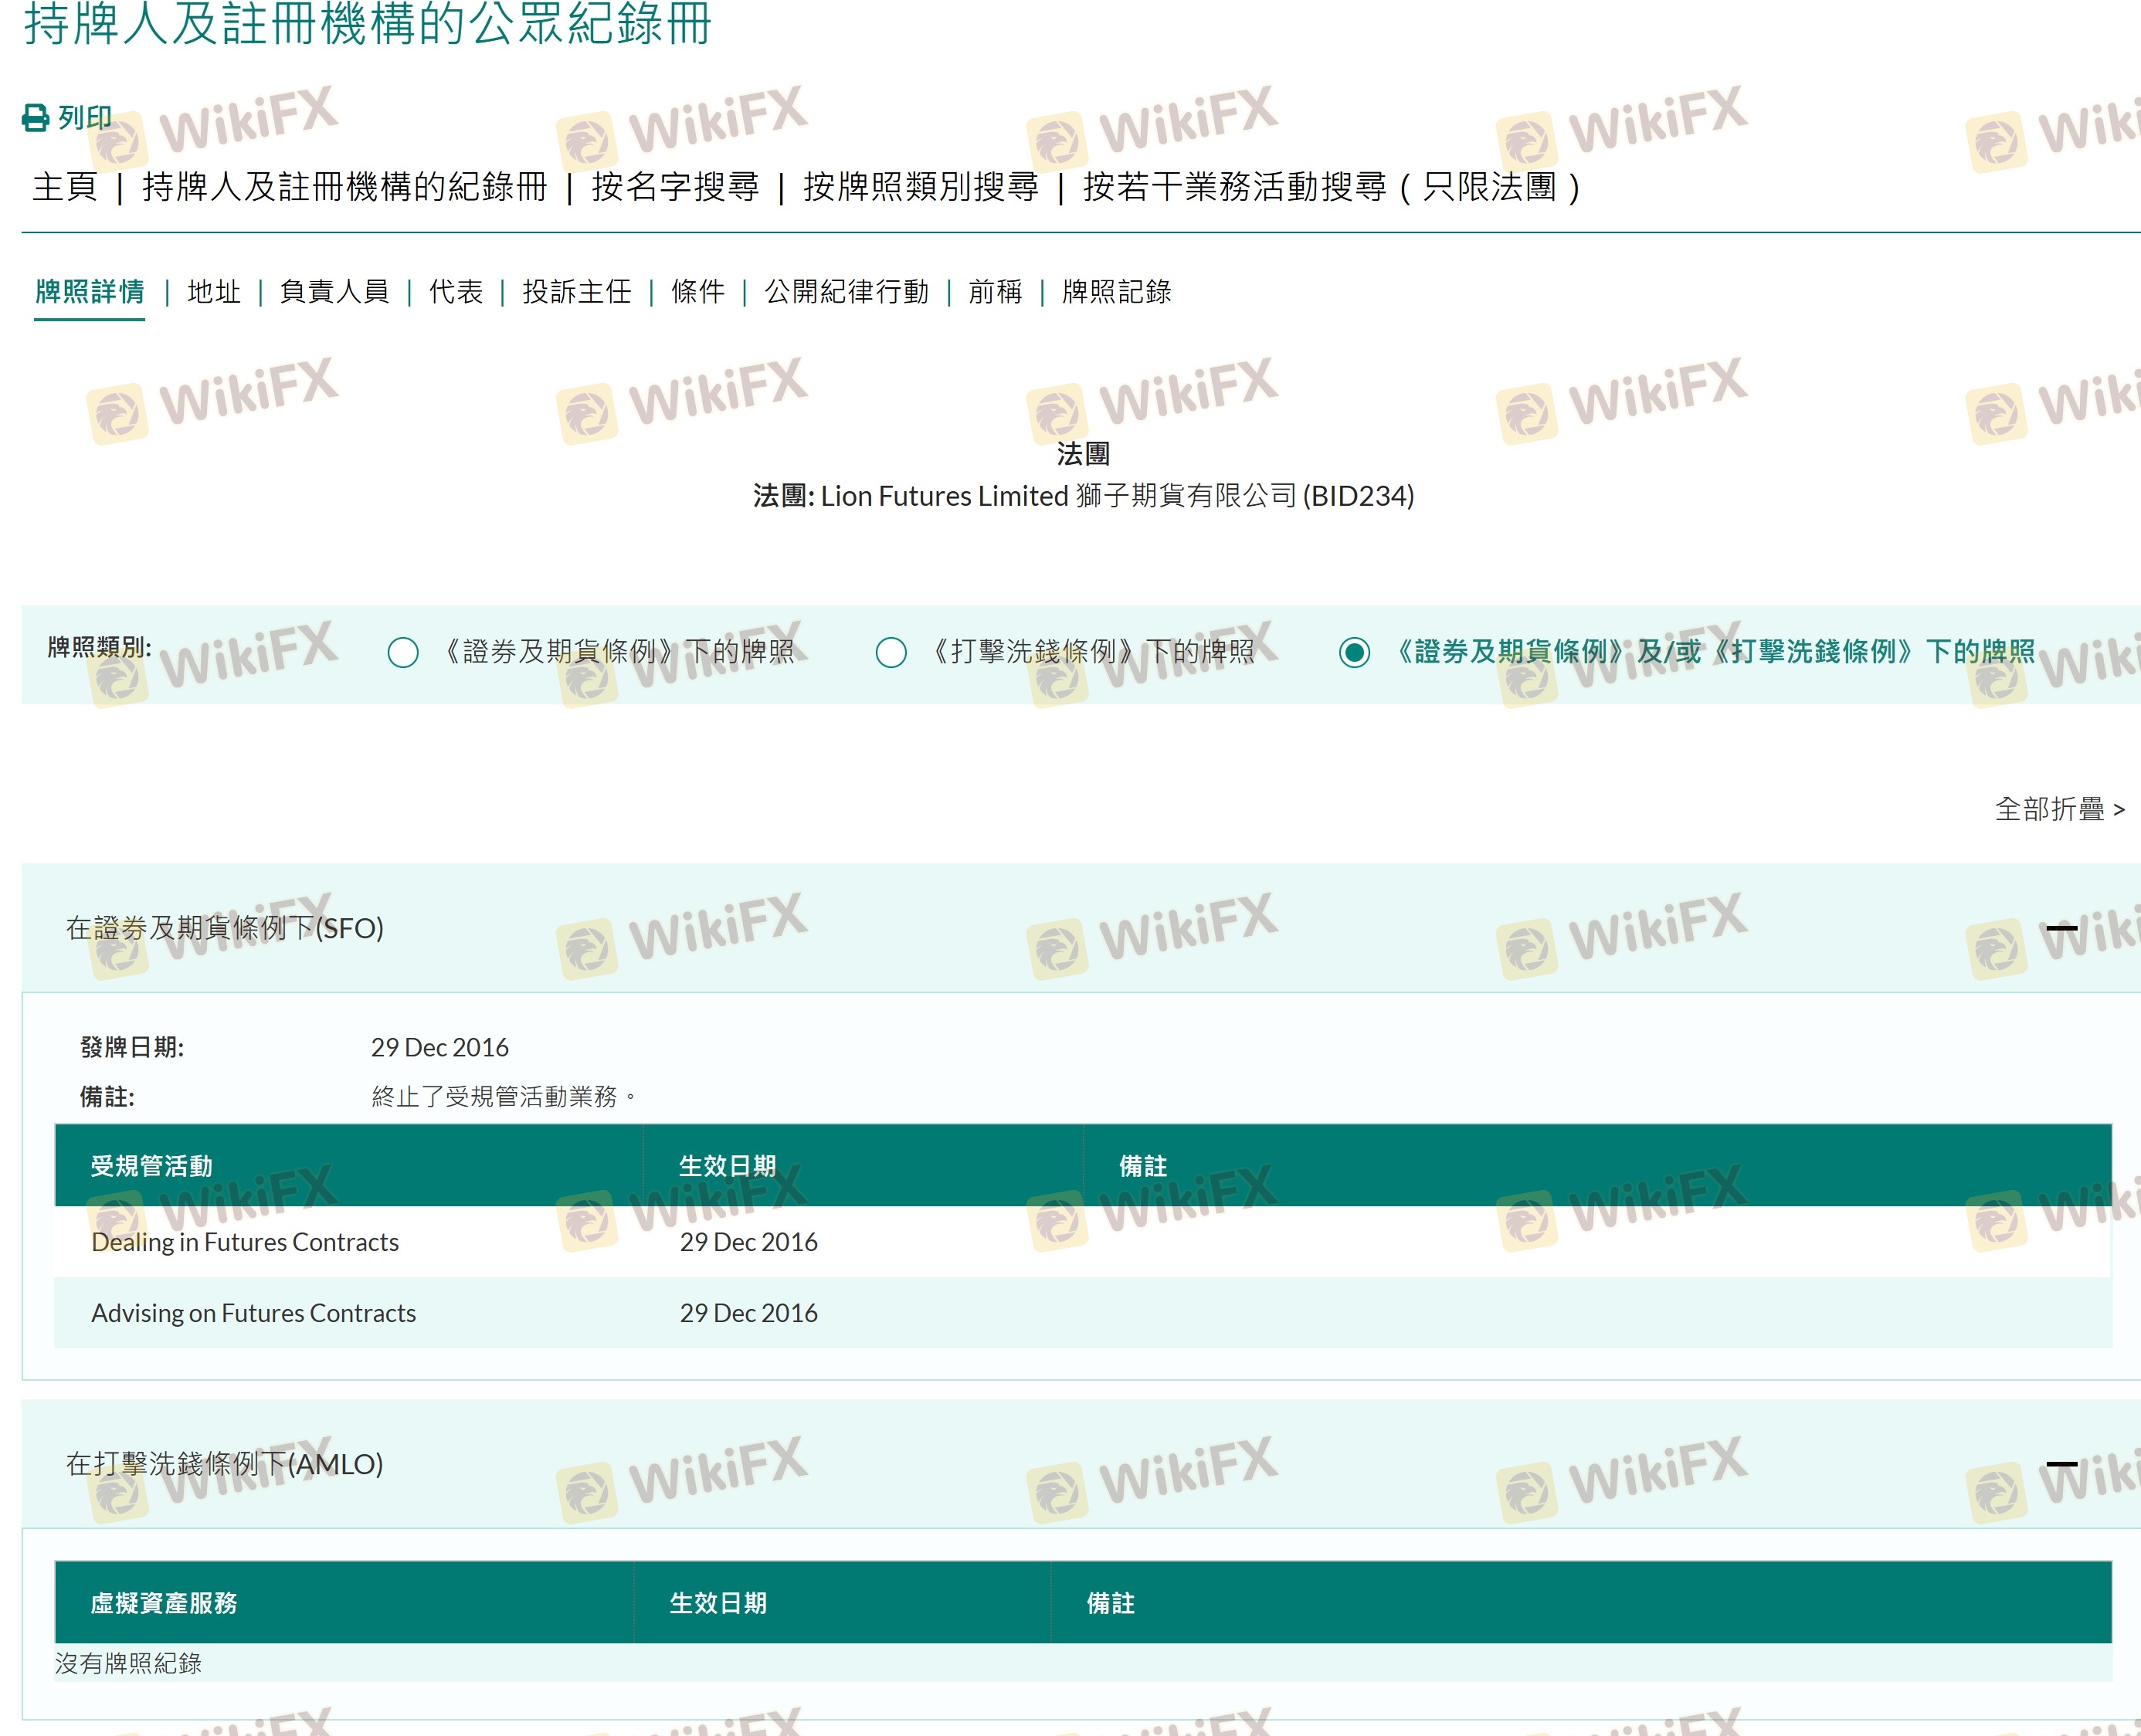Screen dimensions: 2141x1736
Task: Select 《證券及期貨條例》下的牌照 radio button
Action: pos(403,653)
